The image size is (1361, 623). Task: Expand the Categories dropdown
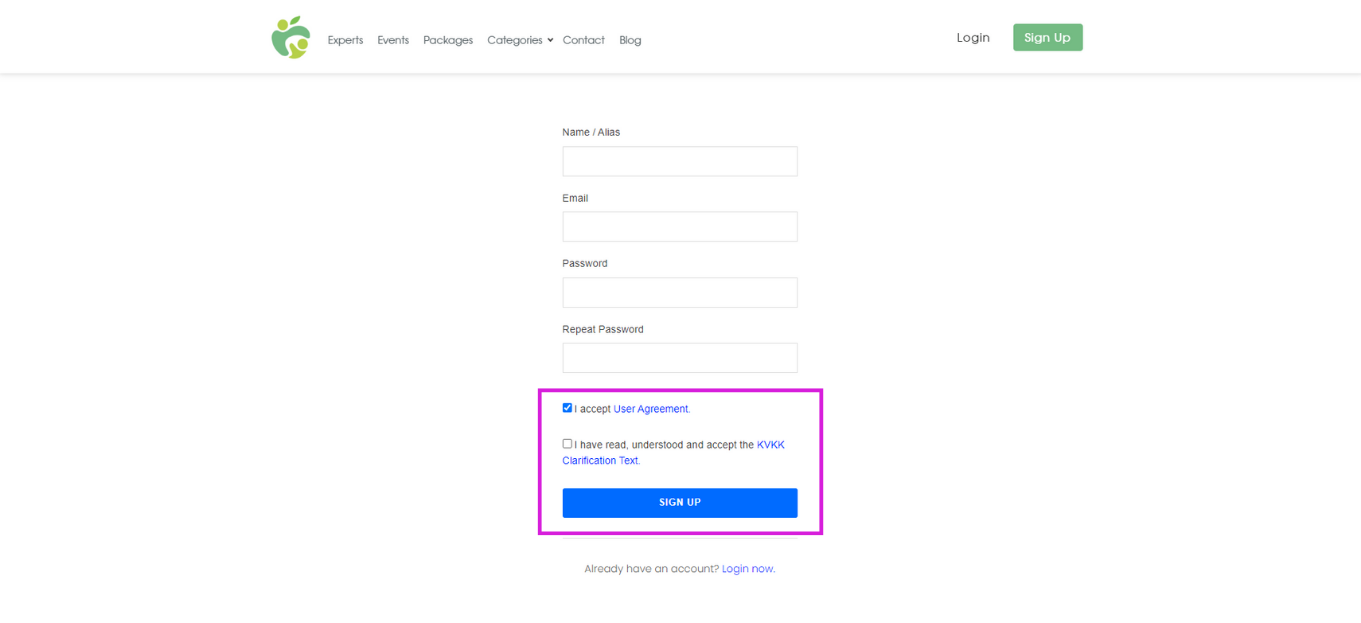520,40
